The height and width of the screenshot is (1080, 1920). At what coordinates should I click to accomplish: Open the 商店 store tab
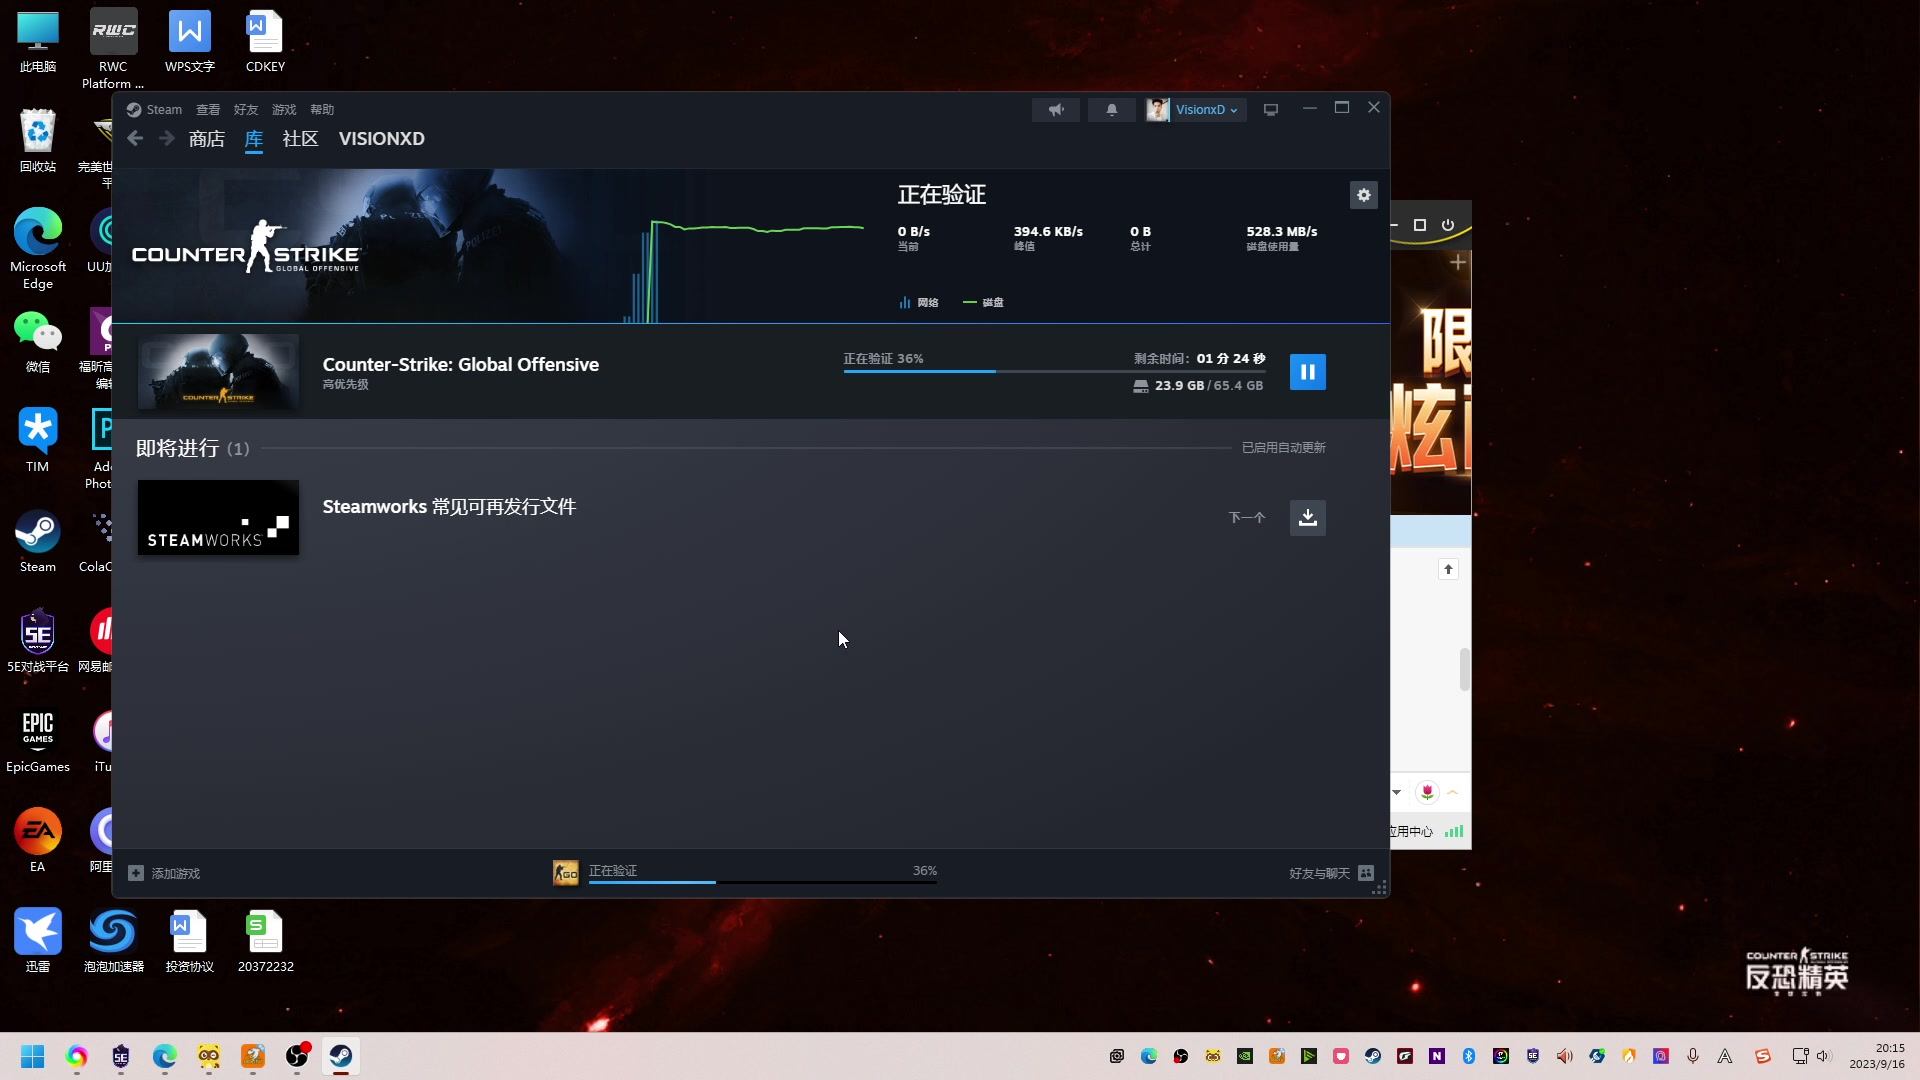coord(206,139)
